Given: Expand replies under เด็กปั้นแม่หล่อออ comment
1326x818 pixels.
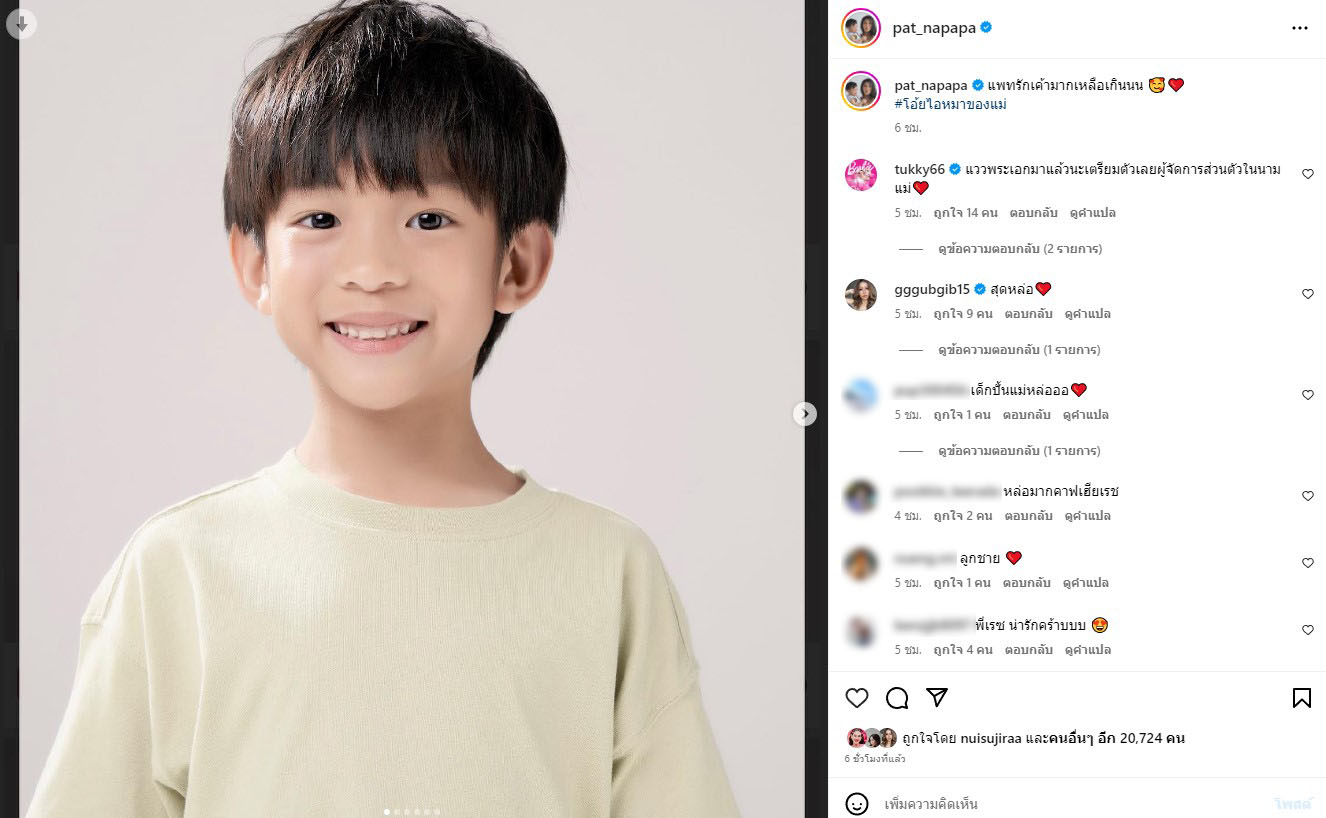Looking at the screenshot, I should coord(1019,451).
